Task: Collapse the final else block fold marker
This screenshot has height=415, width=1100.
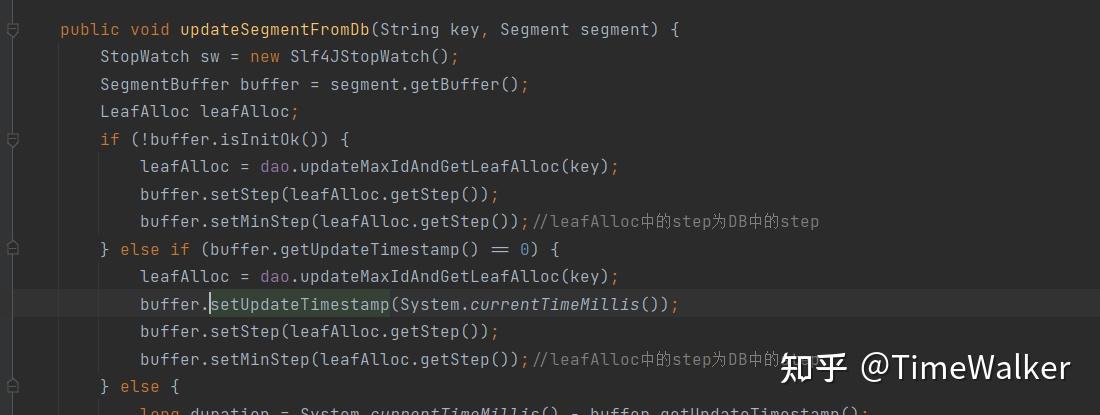Action: tap(12, 386)
